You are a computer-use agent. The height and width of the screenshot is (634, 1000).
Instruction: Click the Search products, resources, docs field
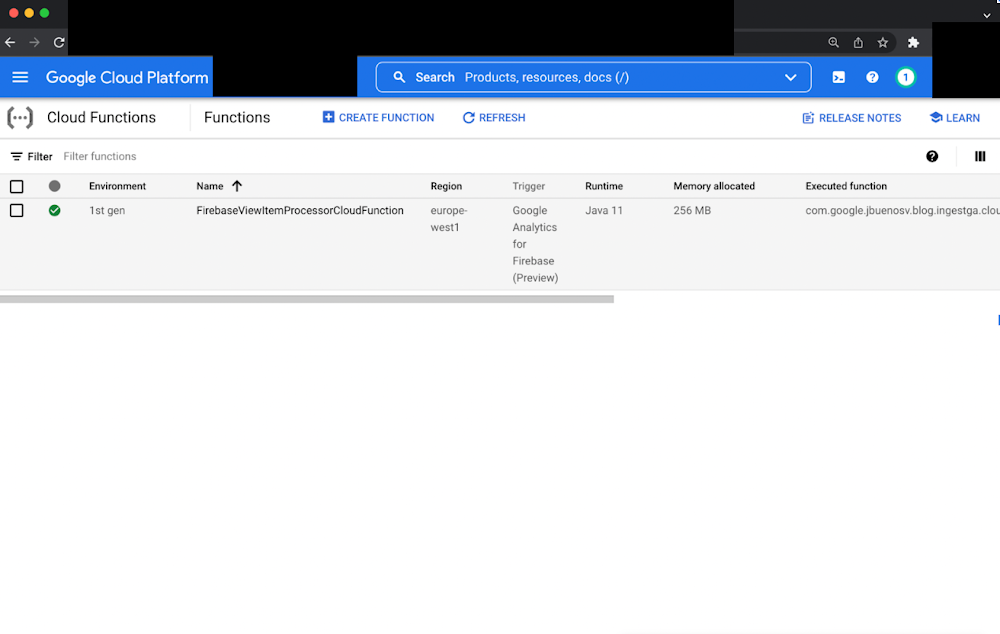tap(593, 77)
